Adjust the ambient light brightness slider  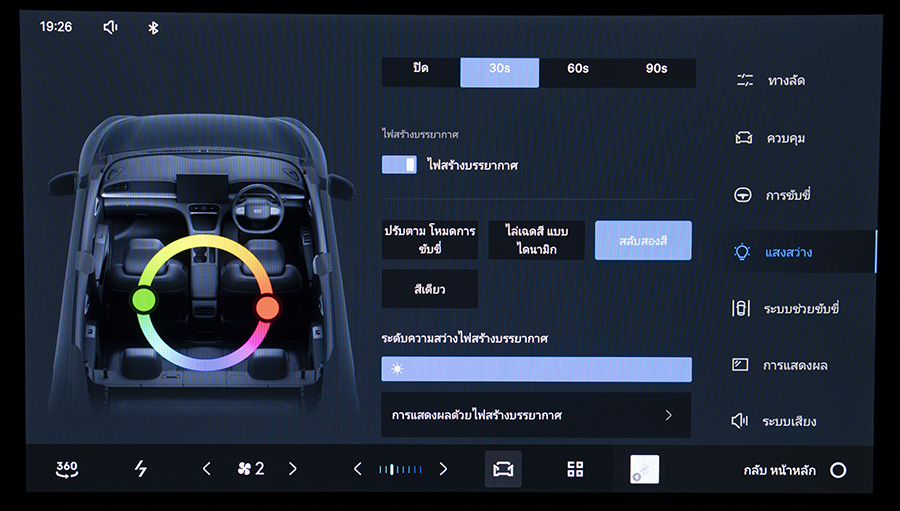536,370
